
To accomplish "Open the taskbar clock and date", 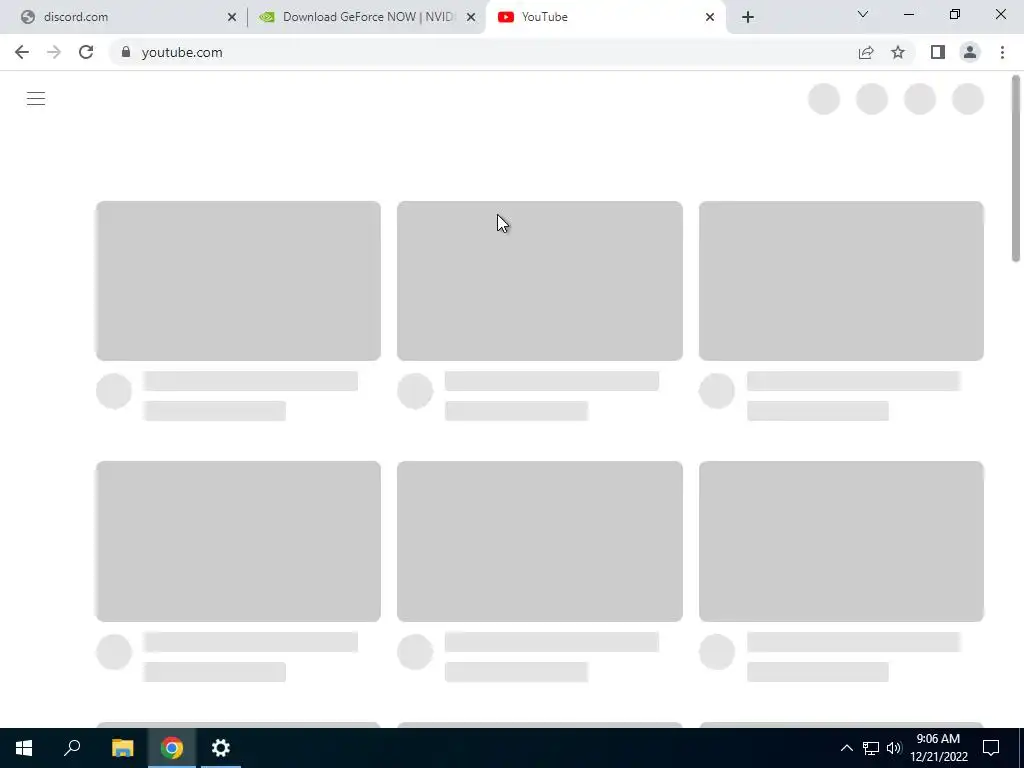I will [939, 748].
